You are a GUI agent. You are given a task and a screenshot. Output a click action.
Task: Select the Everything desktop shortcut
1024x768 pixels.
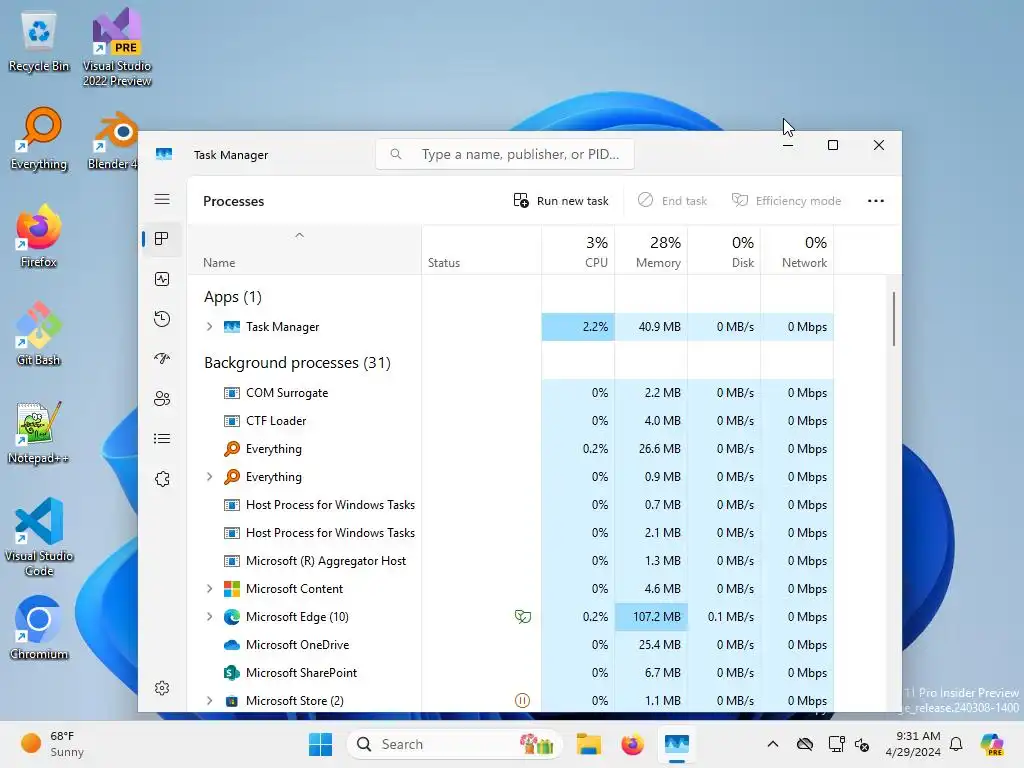[39, 139]
